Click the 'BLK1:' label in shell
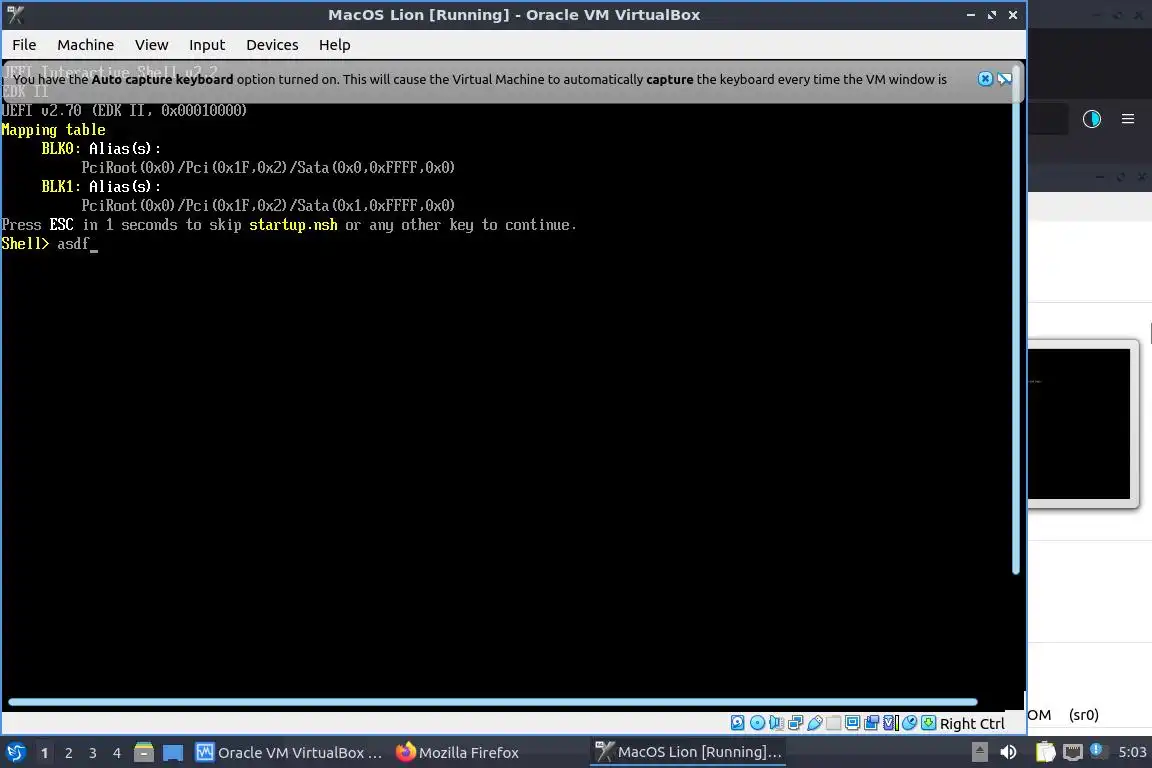Screen dimensions: 1152x768 pos(61,187)
